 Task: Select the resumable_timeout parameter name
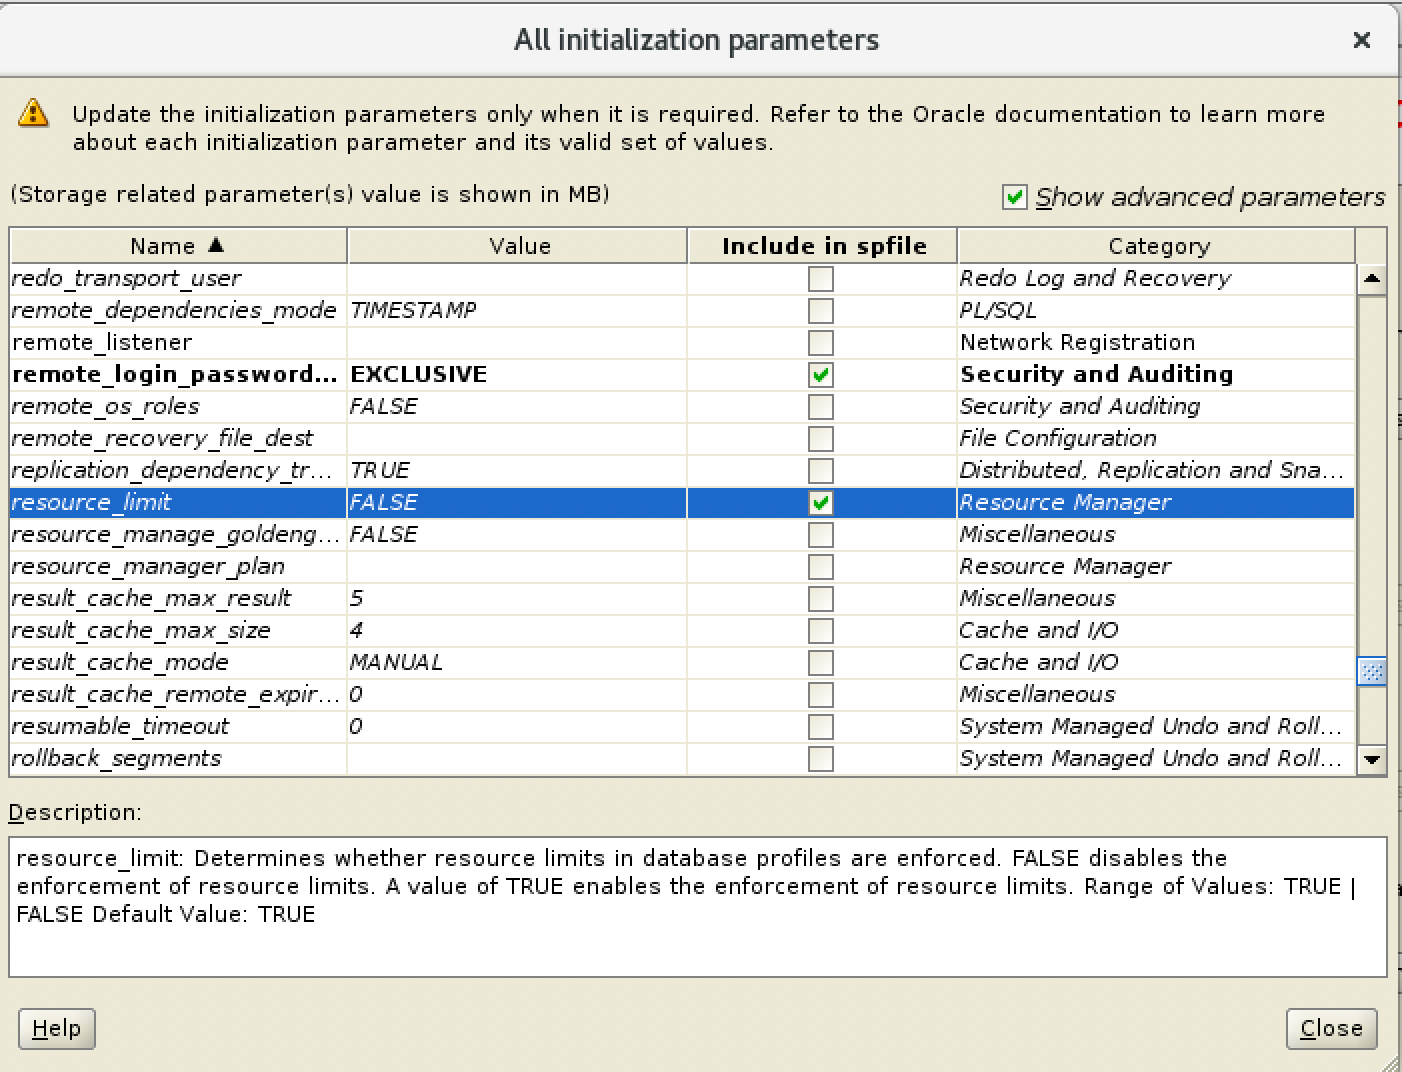coord(120,726)
